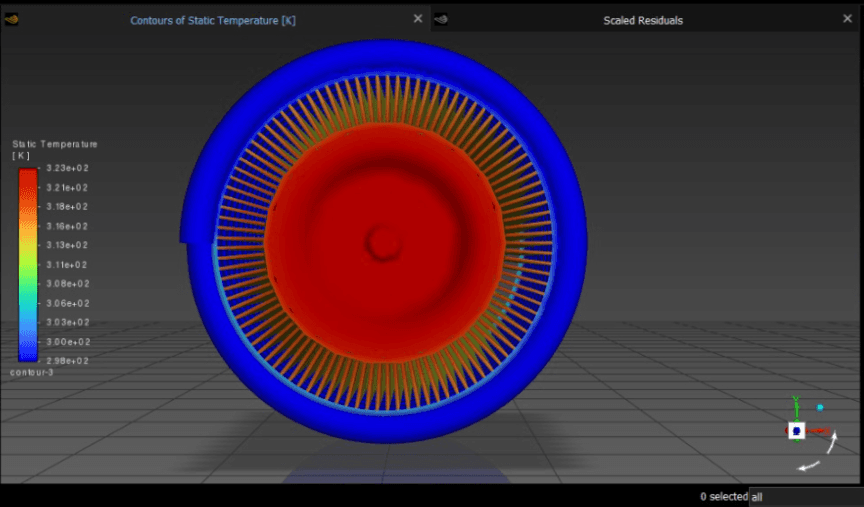864x507 pixels.
Task: Click the green Y axis of triad
Action: pos(796,409)
